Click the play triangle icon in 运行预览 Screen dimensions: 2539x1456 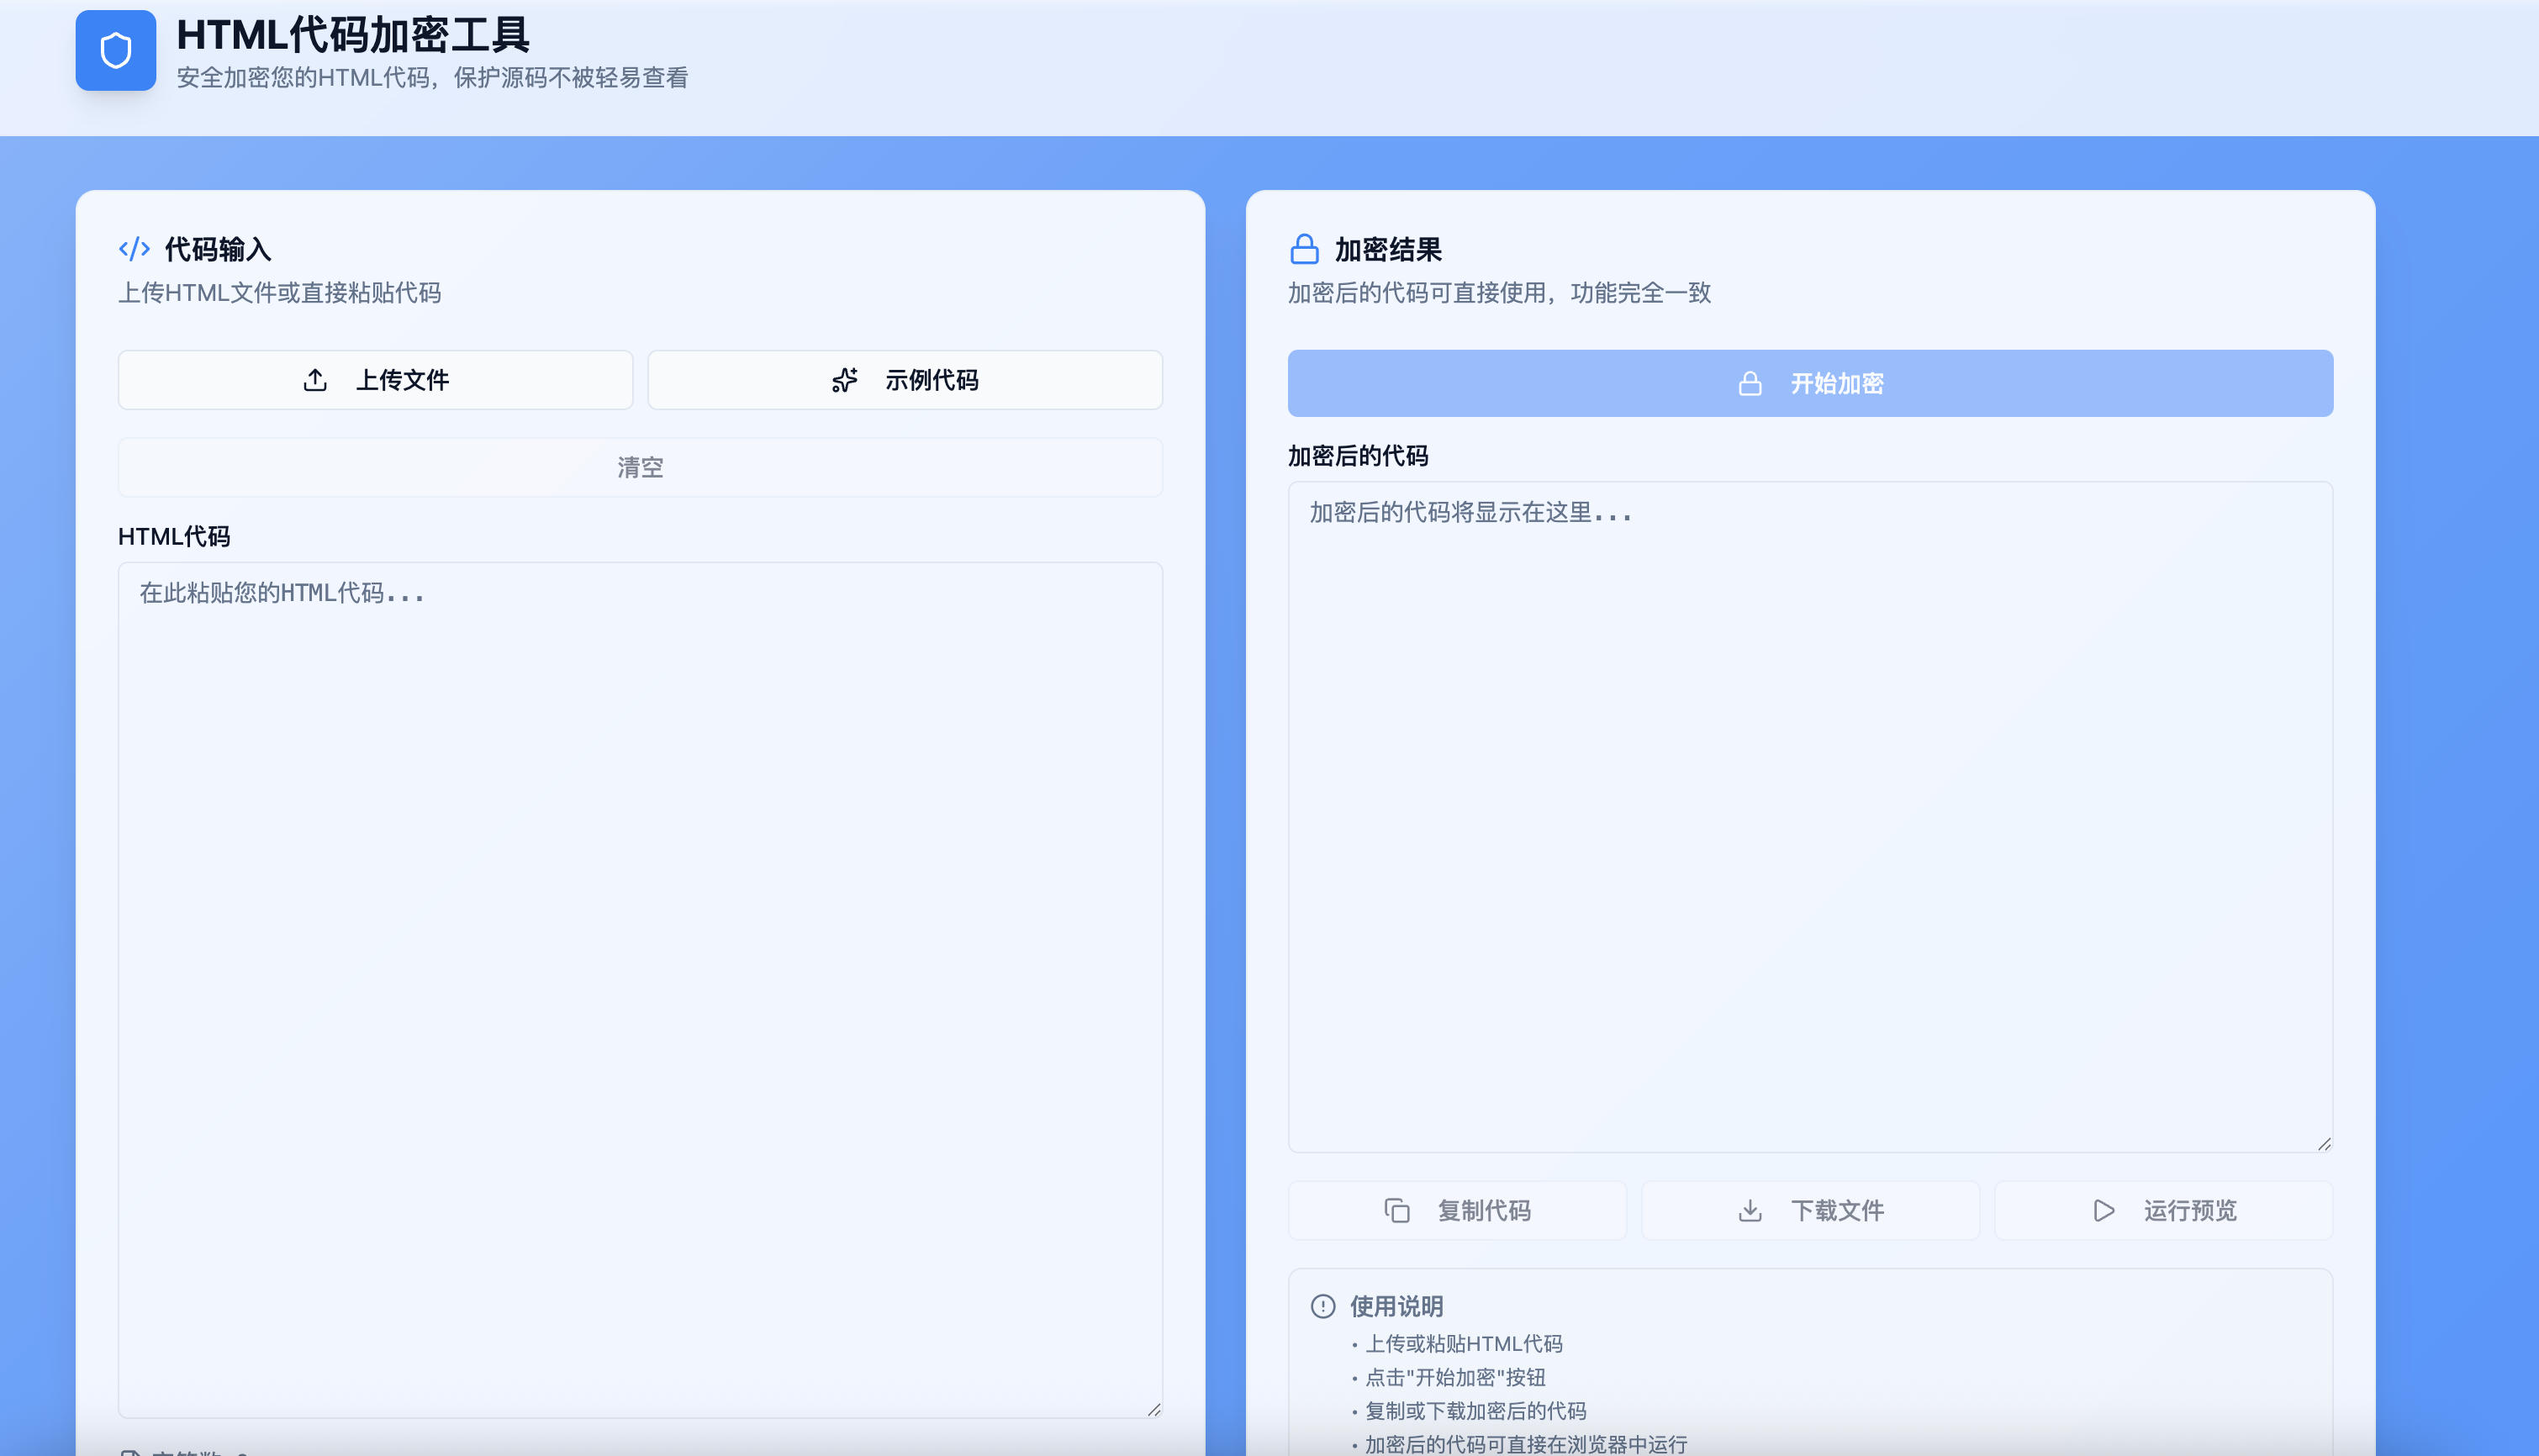(2103, 1210)
